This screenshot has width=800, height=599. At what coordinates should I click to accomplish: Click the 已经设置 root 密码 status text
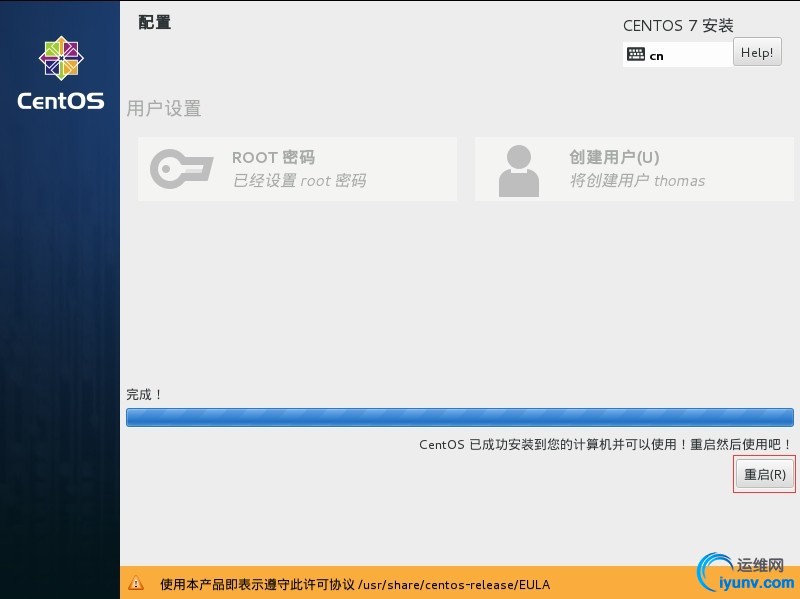click(299, 181)
